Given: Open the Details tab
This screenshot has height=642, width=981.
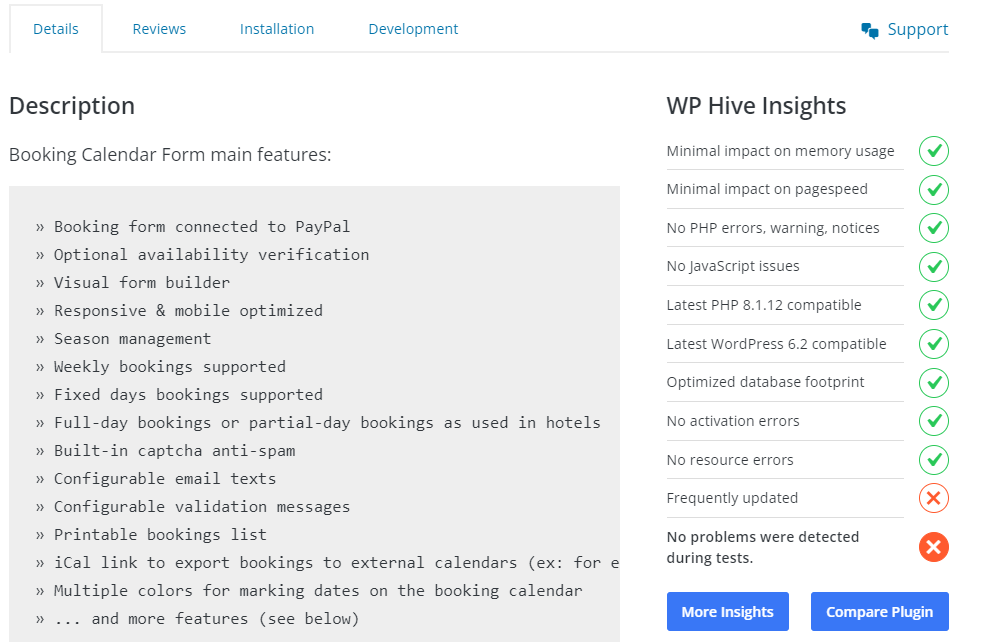Looking at the screenshot, I should (x=56, y=29).
